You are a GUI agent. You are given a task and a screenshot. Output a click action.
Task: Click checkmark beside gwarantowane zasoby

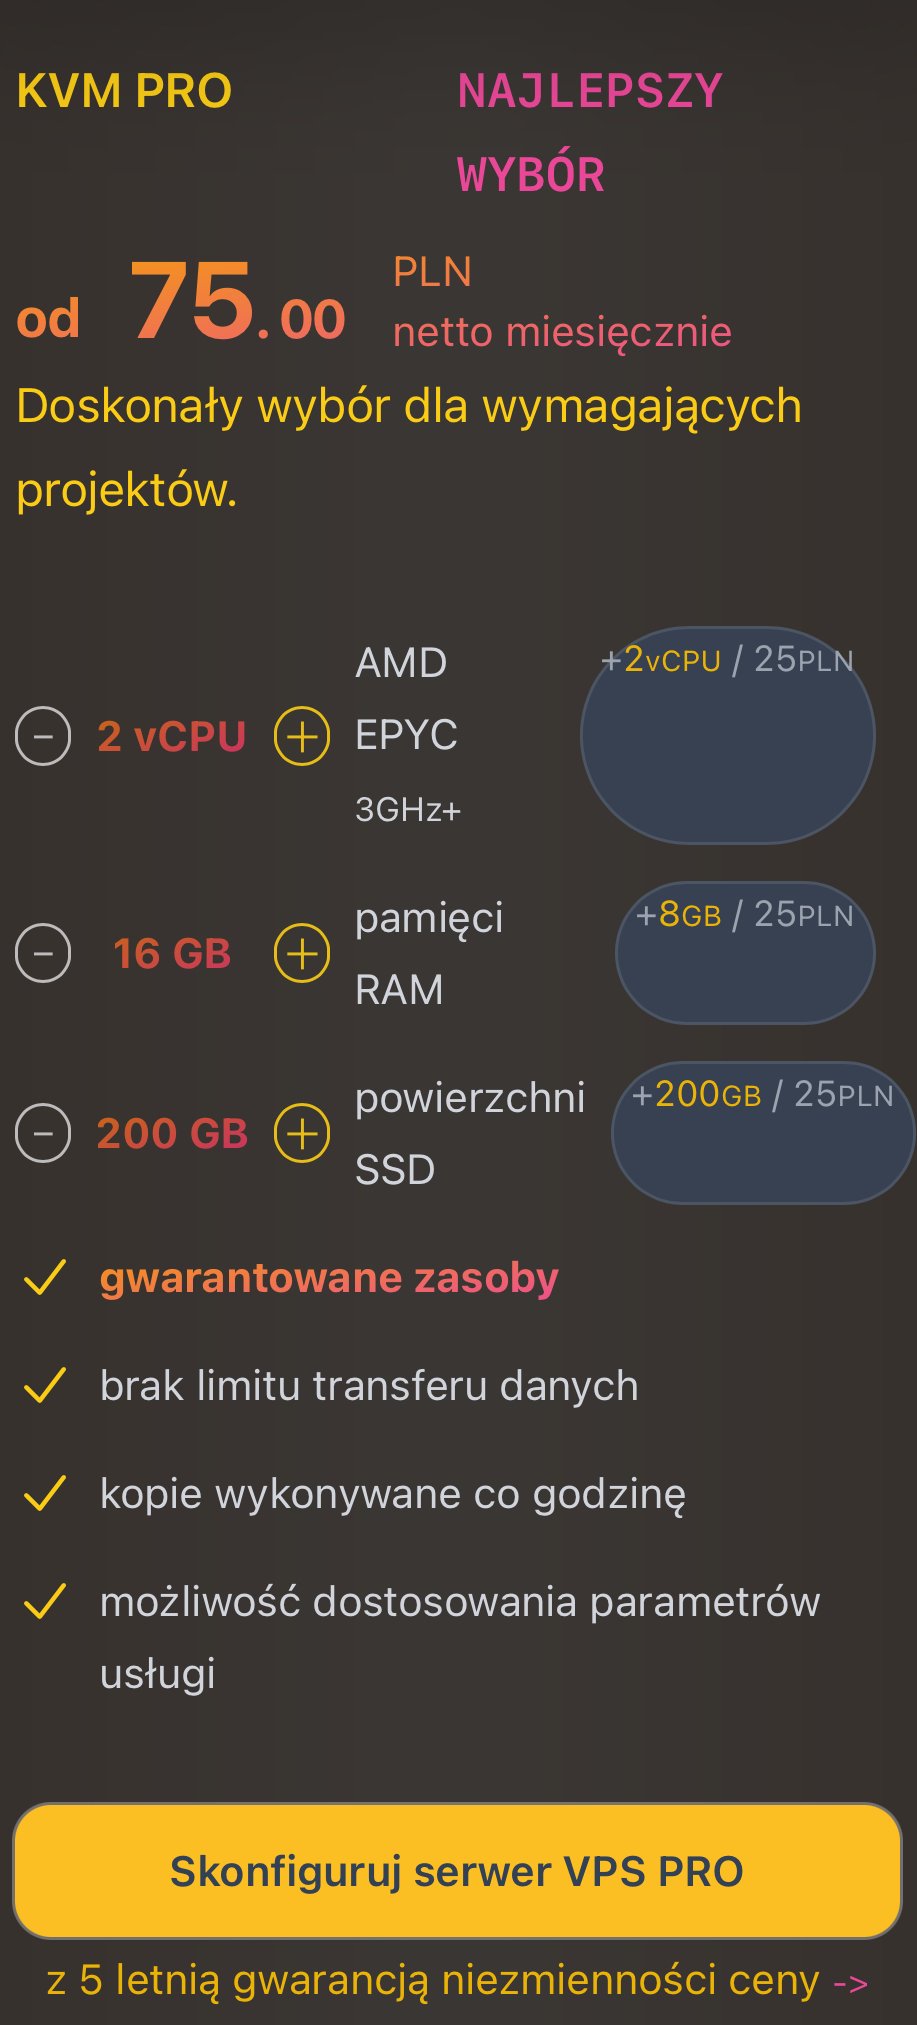point(45,1278)
